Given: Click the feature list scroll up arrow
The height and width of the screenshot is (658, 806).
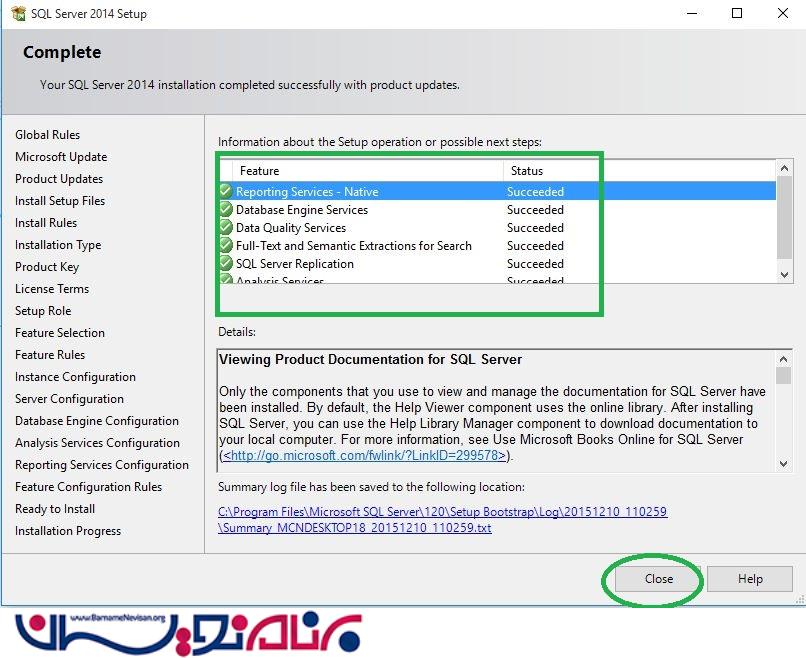Looking at the screenshot, I should 784,168.
